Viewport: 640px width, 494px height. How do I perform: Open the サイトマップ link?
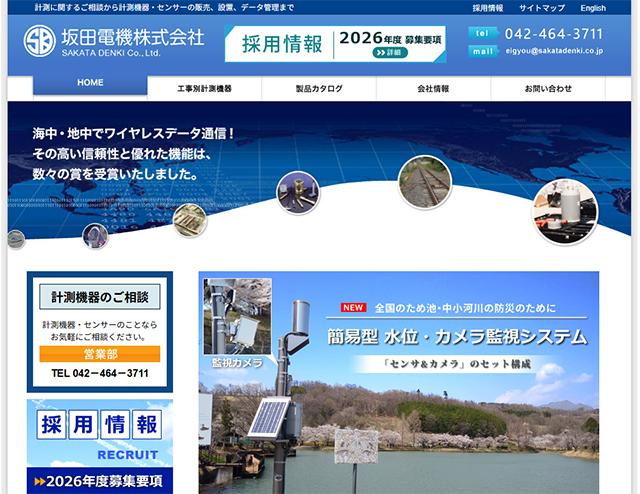541,8
